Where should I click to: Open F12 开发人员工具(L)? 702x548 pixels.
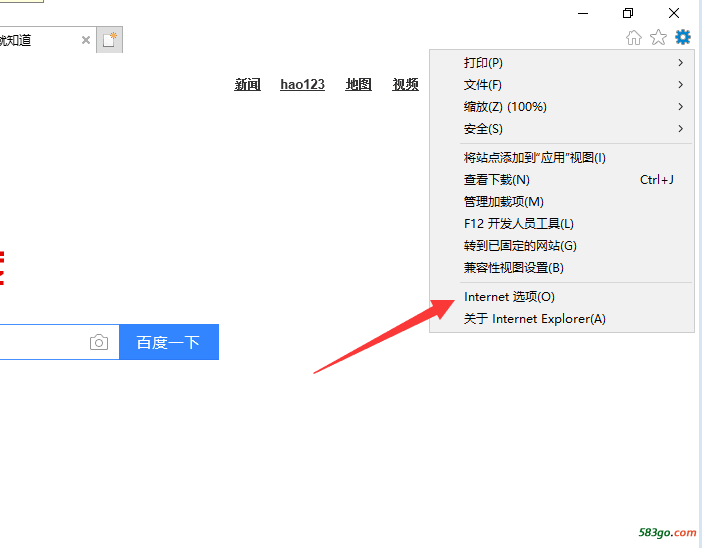point(562,223)
